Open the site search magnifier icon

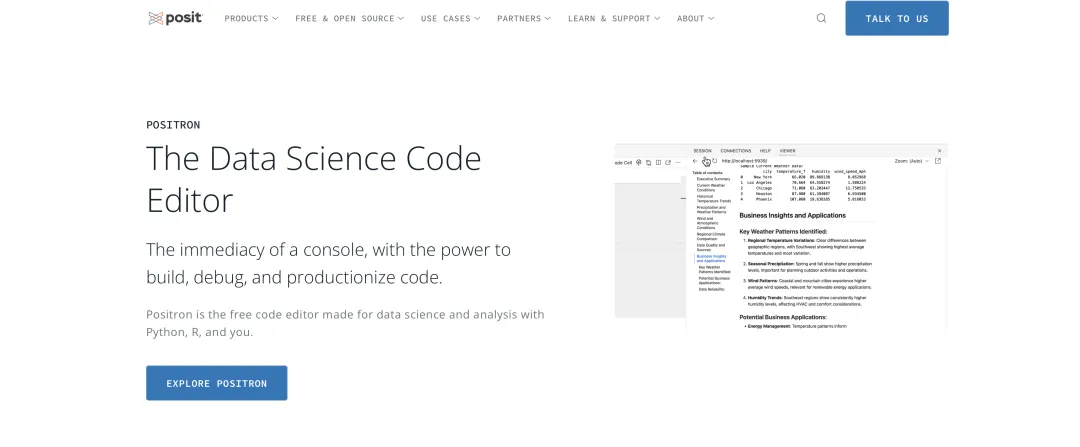pyautogui.click(x=821, y=18)
